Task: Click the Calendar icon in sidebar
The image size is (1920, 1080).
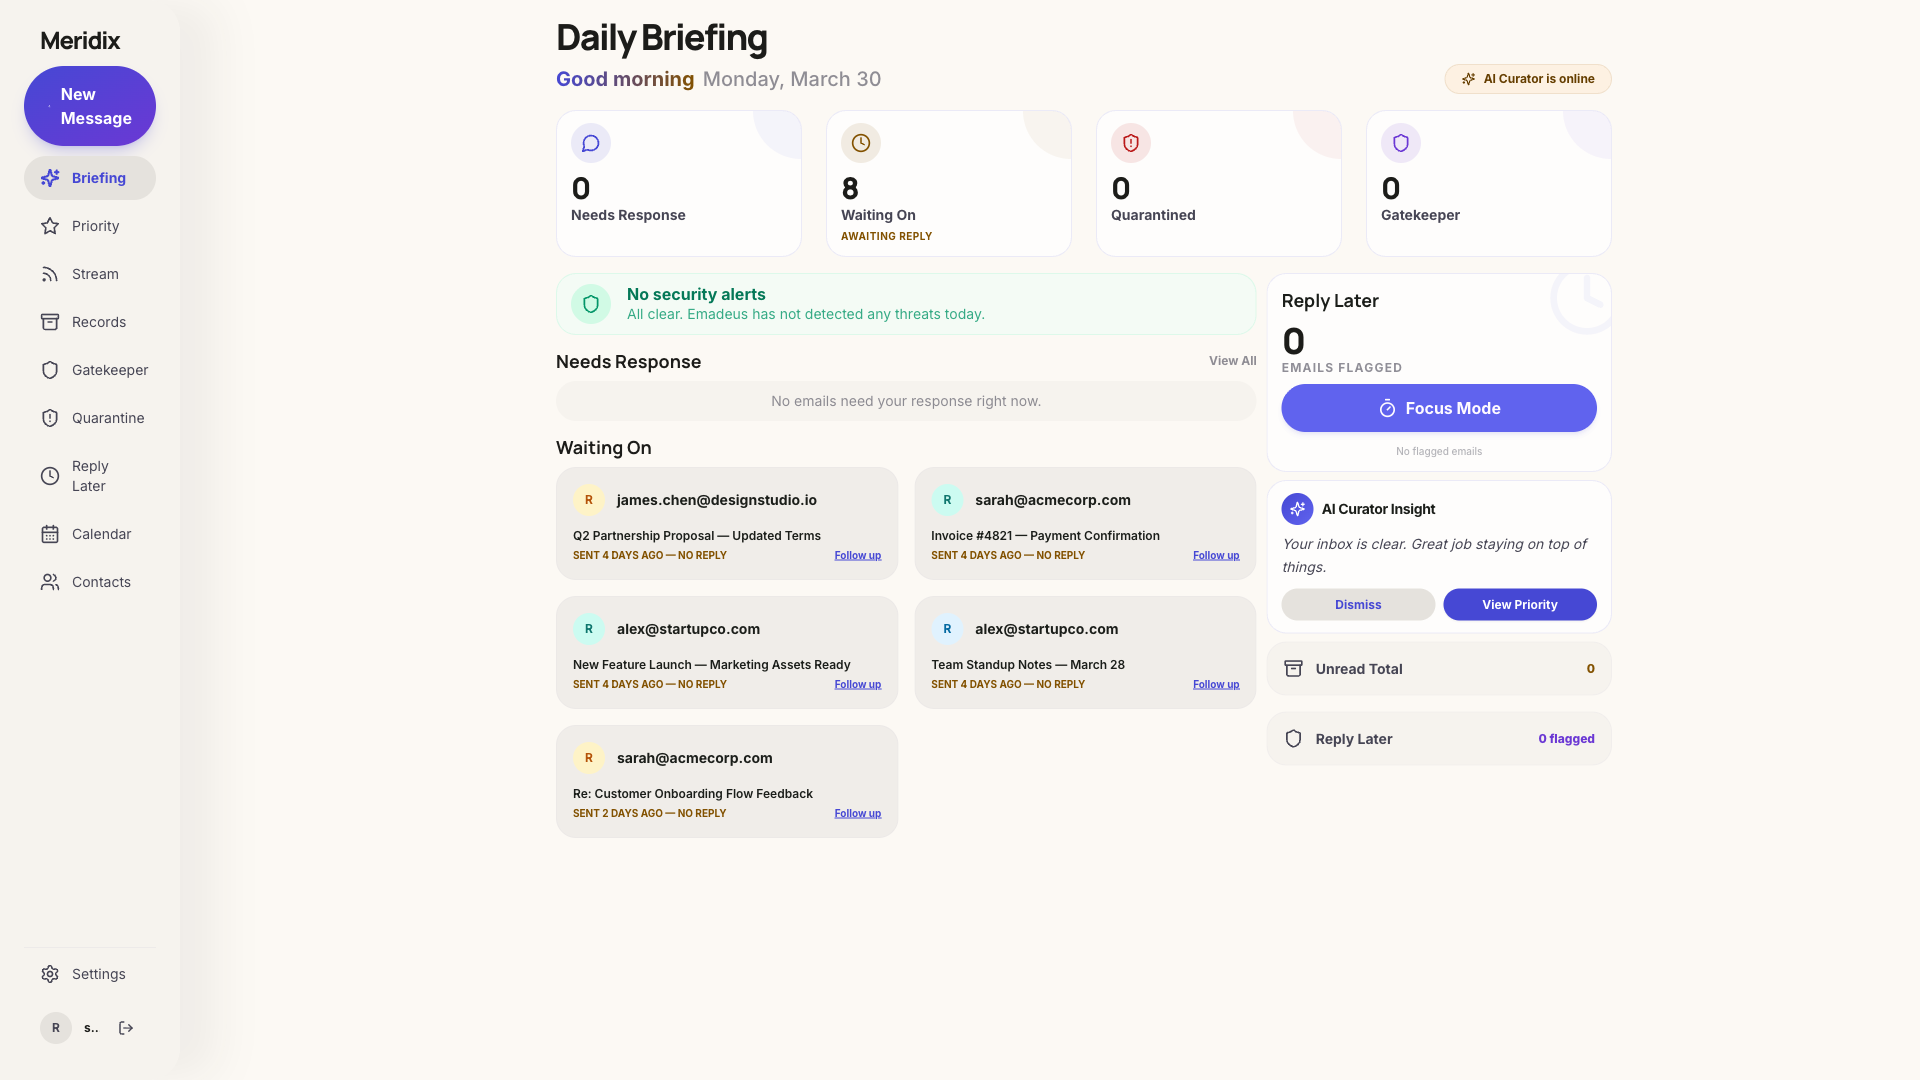Action: [50, 534]
